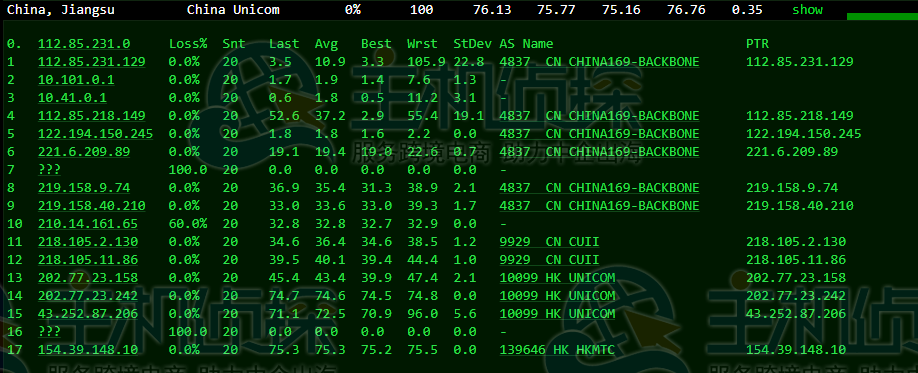
Task: Click IP address 202.77.23.242
Action: 88,296
